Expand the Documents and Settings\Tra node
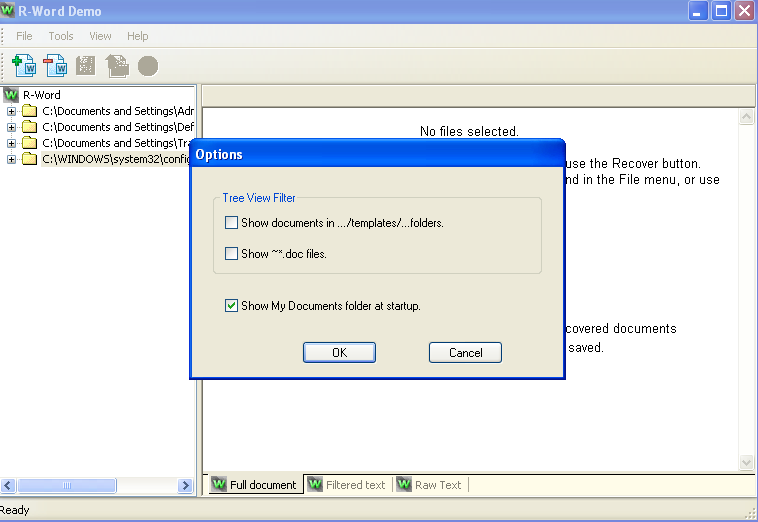The height and width of the screenshot is (522, 758). 11,143
